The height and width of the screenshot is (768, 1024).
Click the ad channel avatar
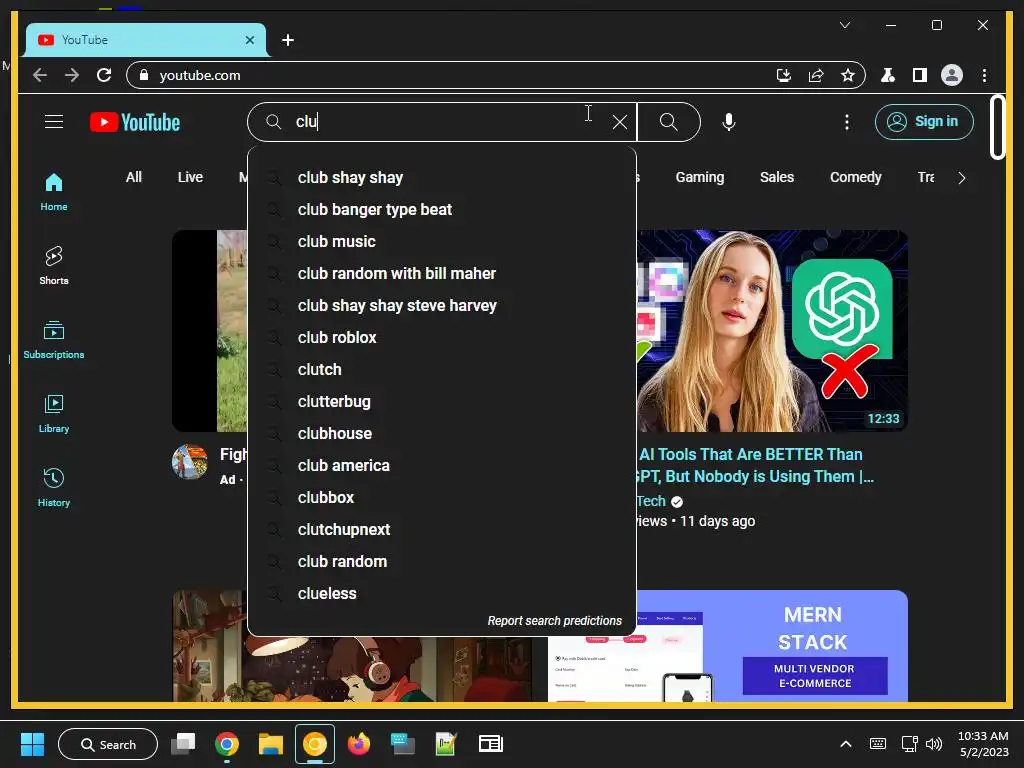click(189, 462)
